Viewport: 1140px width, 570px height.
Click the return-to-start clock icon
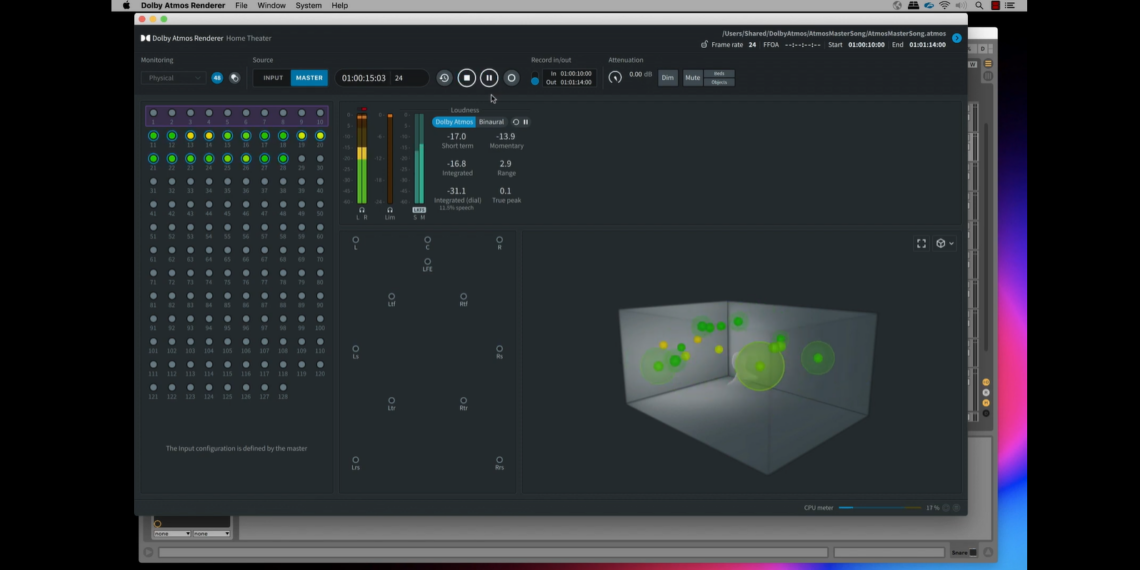point(444,78)
